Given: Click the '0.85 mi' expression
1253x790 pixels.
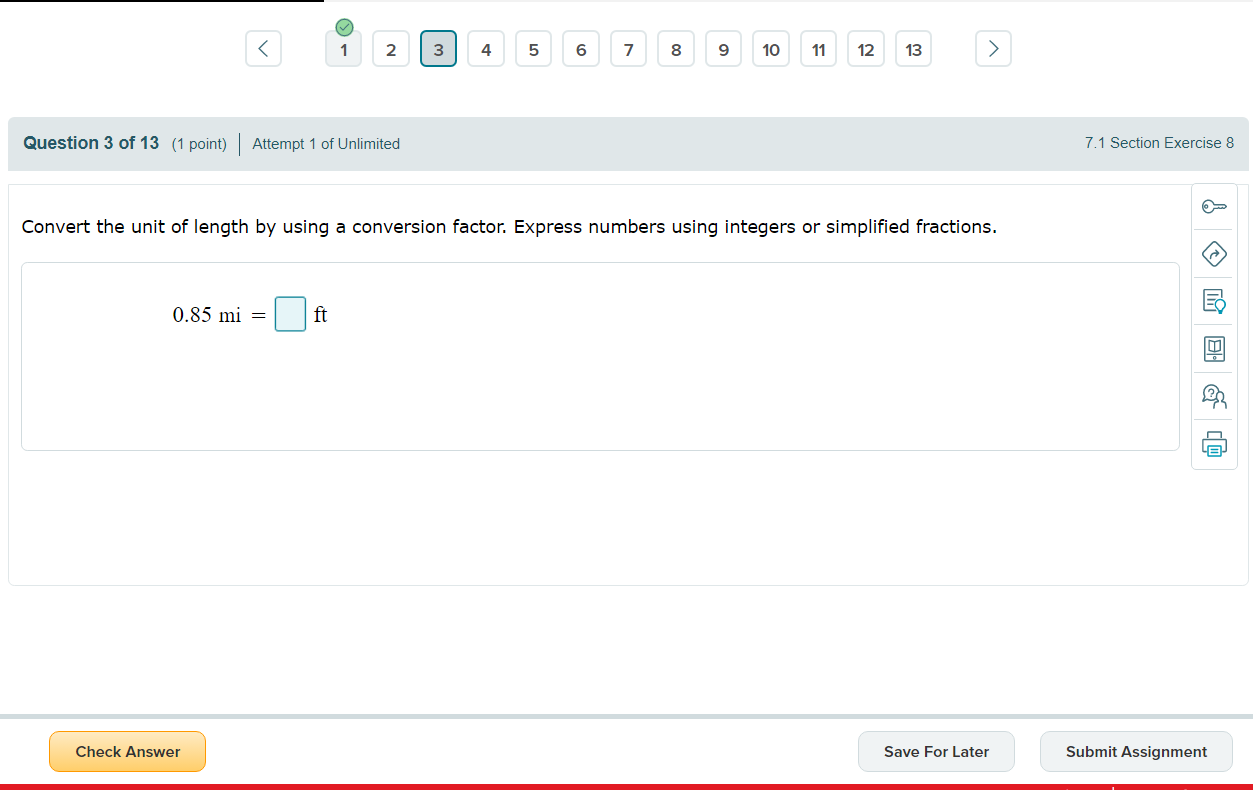Looking at the screenshot, I should coord(207,315).
